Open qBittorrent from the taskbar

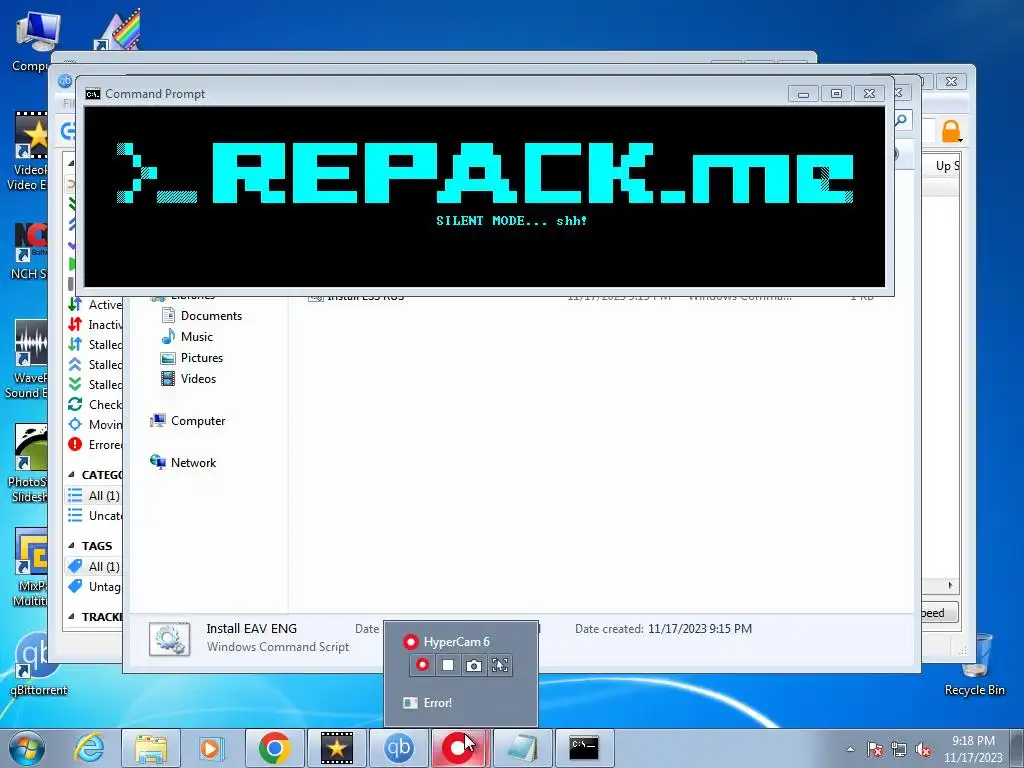pyautogui.click(x=399, y=748)
